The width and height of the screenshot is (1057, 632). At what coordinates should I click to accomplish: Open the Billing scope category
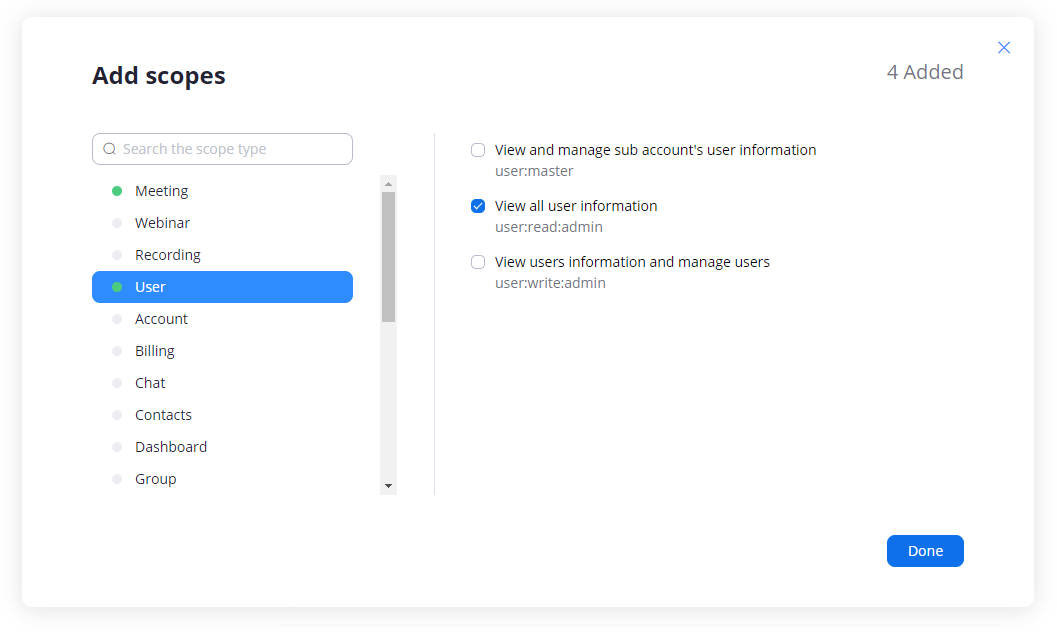click(222, 351)
